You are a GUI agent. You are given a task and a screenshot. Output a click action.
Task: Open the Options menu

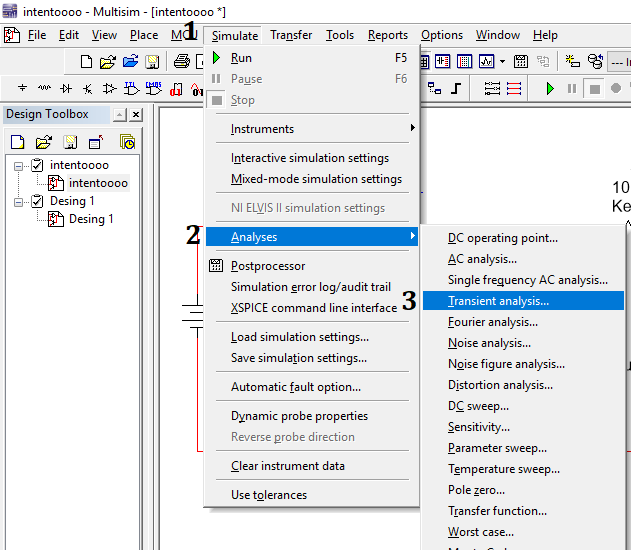point(442,35)
